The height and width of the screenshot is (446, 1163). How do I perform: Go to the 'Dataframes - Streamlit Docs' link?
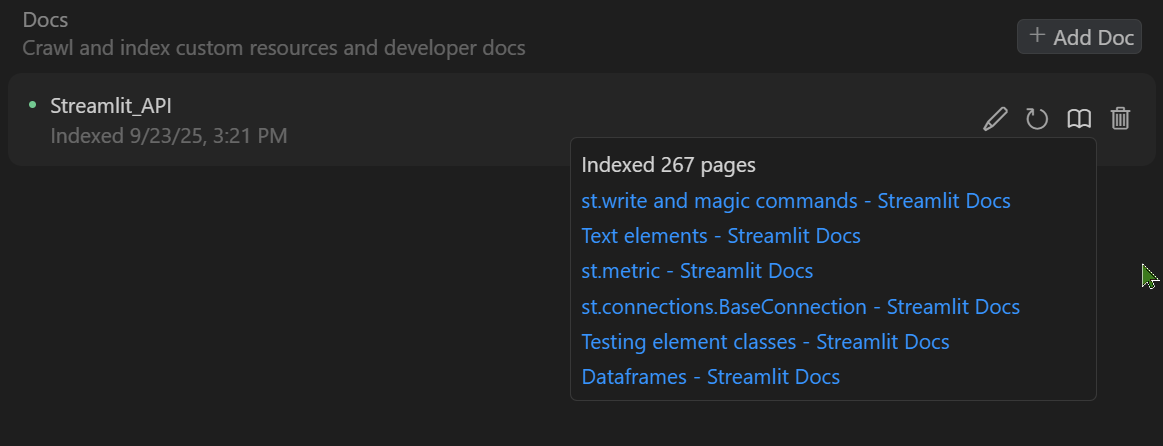click(x=710, y=377)
